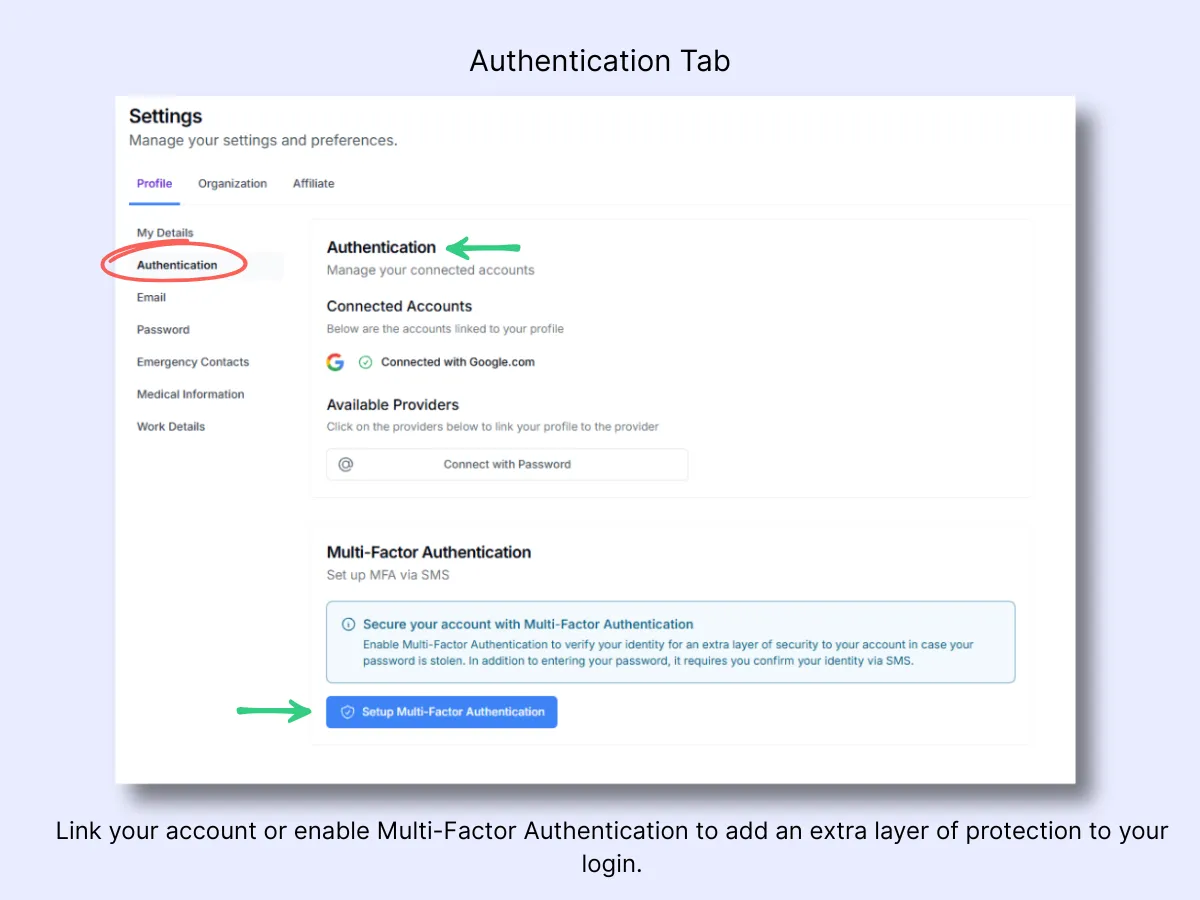Click Setup Multi-Factor Authentication
The height and width of the screenshot is (900, 1200).
441,712
